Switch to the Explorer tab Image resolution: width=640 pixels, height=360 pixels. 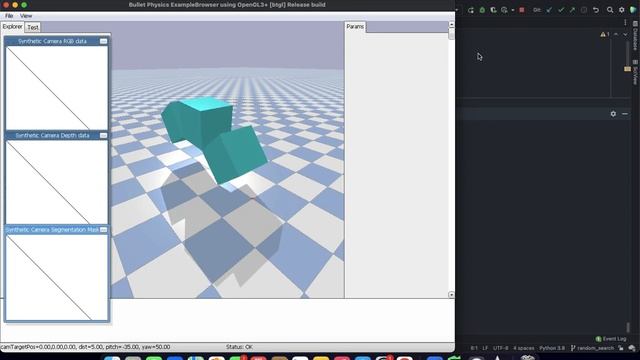[12, 27]
